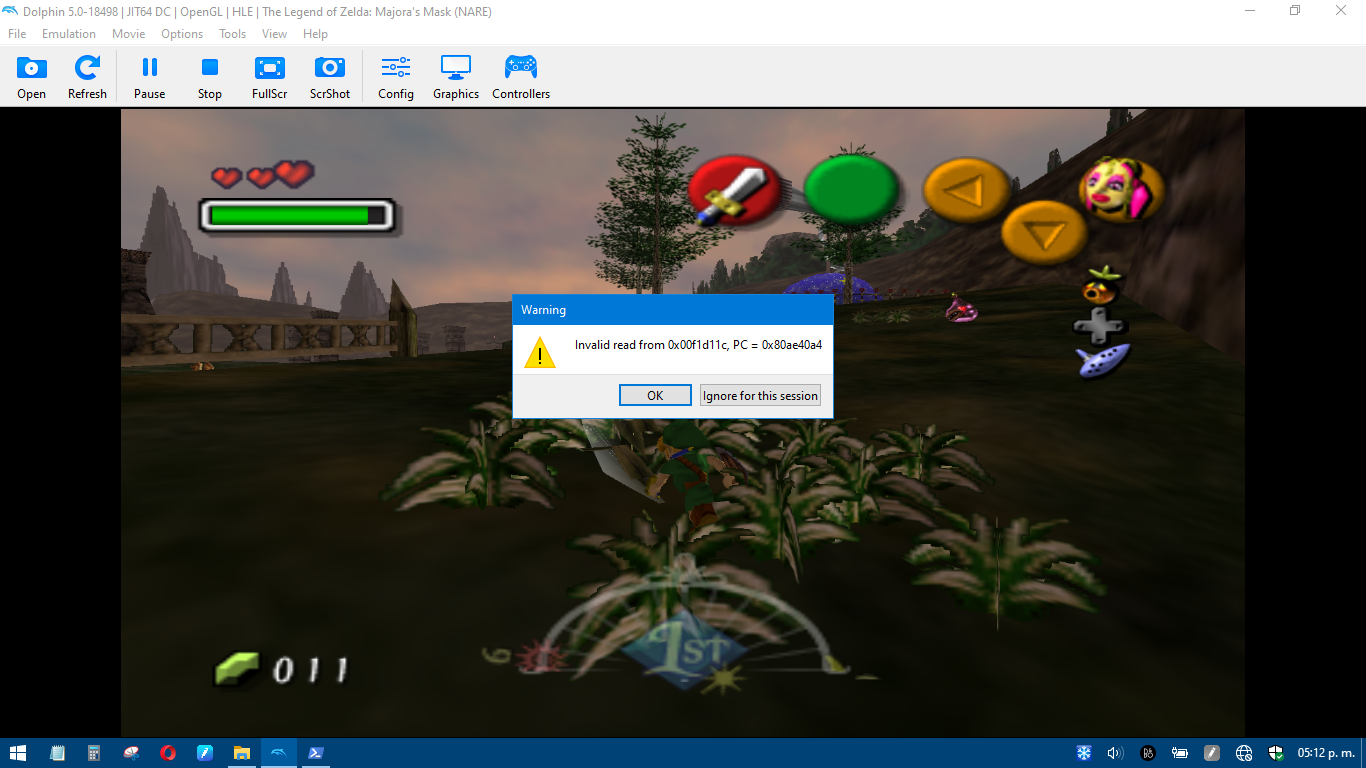This screenshot has height=768, width=1366.
Task: Click the Windows Security shield tray icon
Action: click(1276, 753)
